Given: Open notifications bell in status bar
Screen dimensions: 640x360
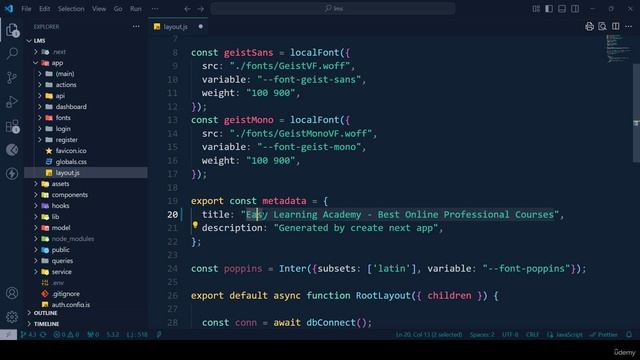Looking at the screenshot, I should 629,334.
